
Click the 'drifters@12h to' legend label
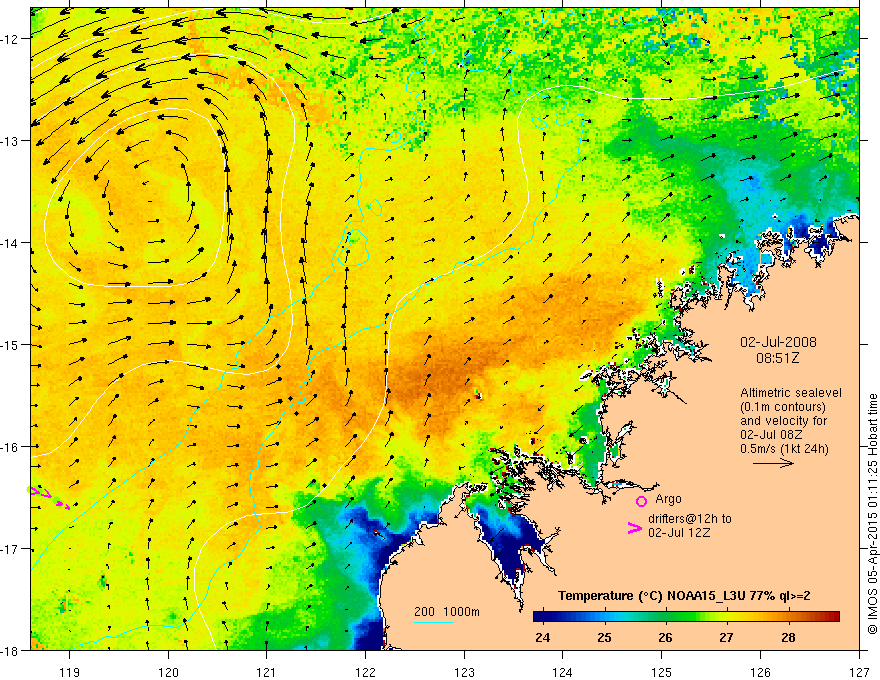(x=690, y=519)
